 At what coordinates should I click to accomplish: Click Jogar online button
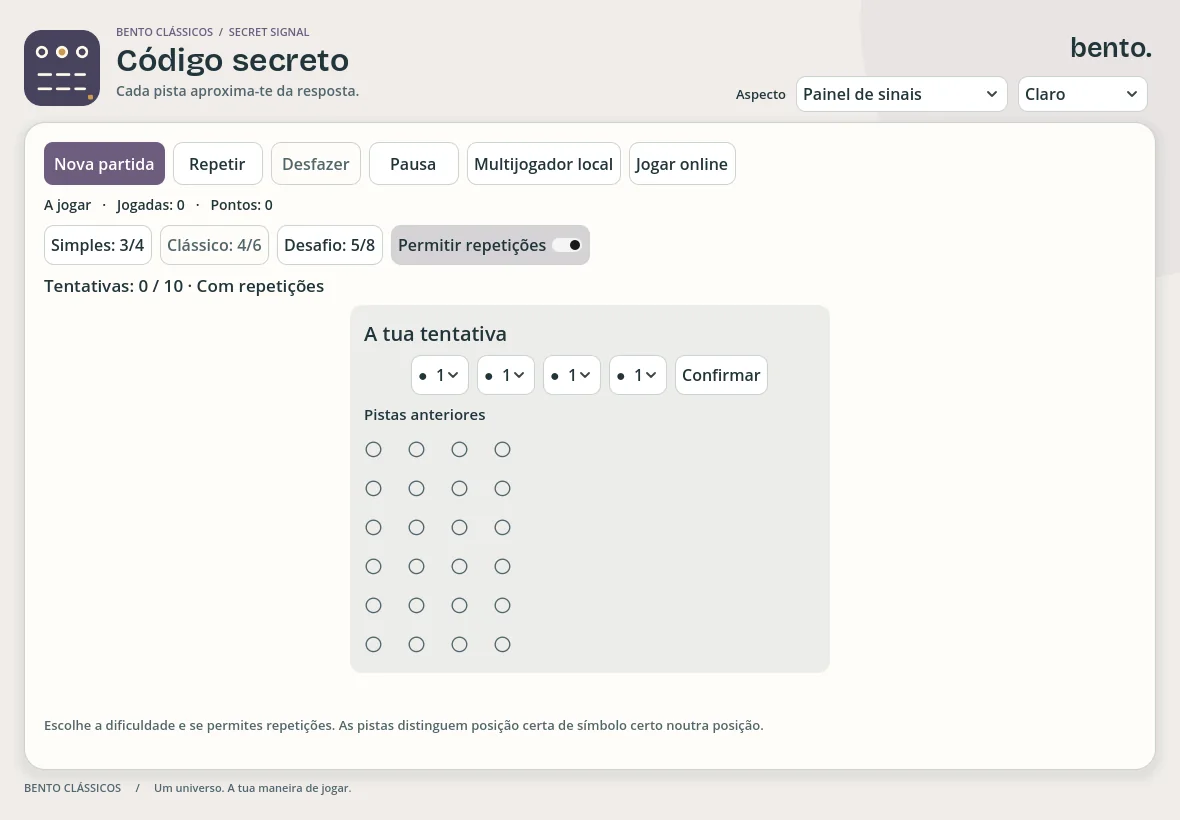click(x=682, y=164)
